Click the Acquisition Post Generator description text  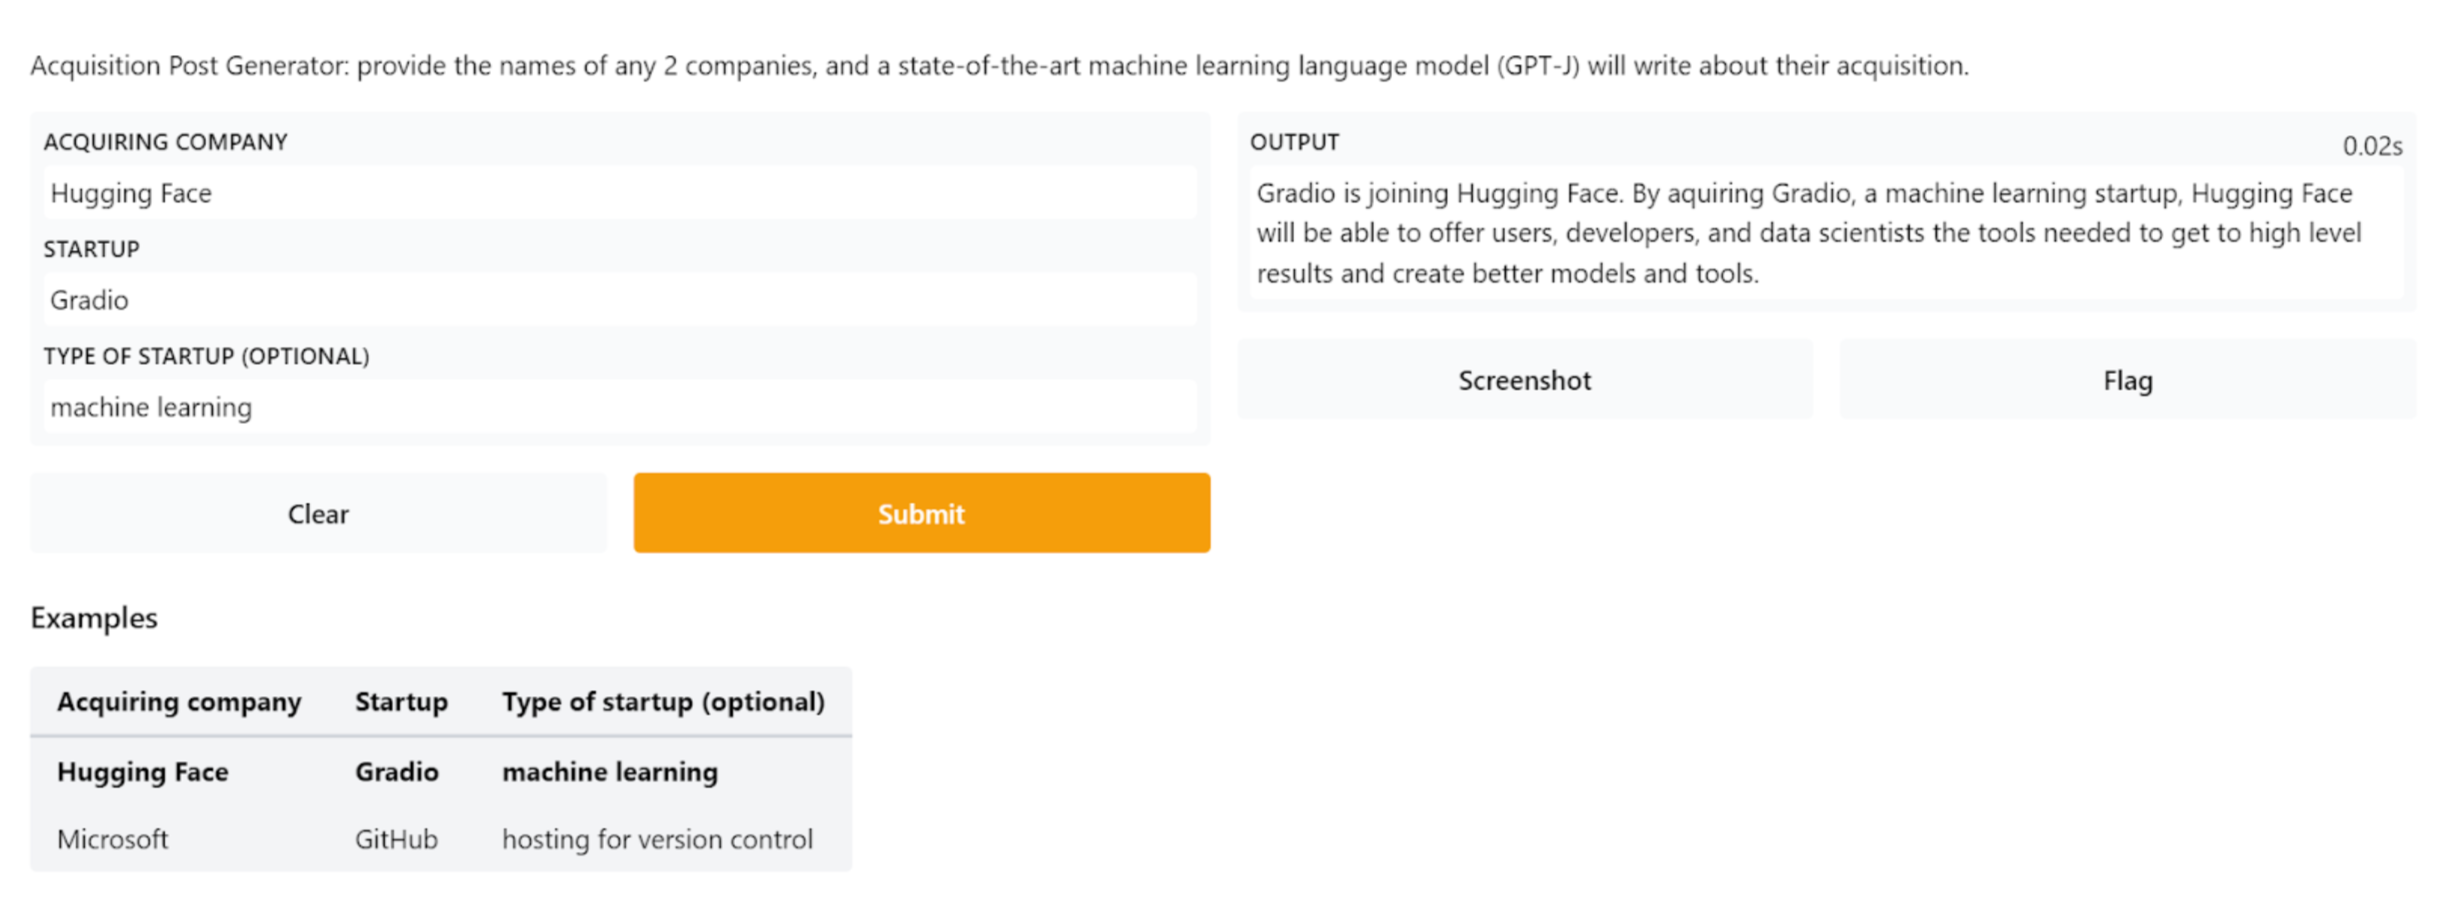tap(998, 66)
